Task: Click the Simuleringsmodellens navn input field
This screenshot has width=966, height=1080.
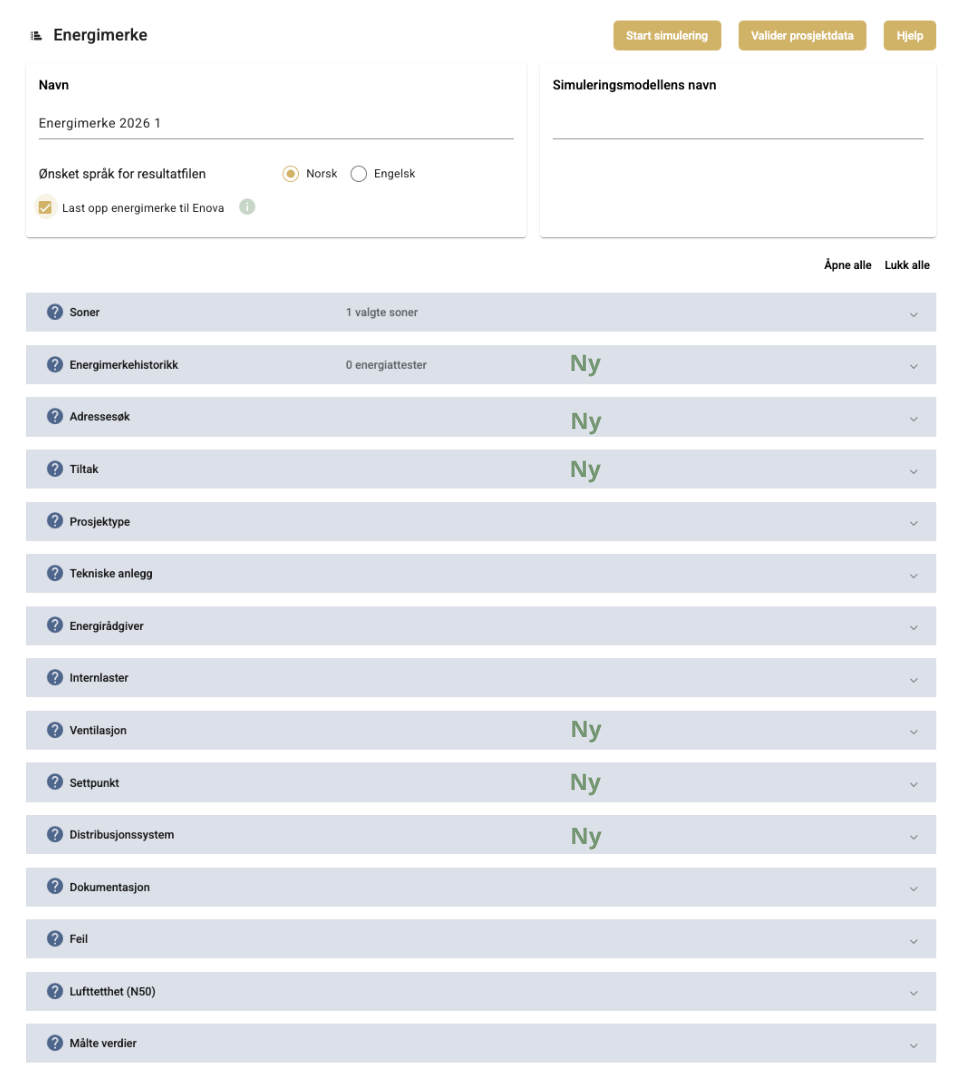Action: pos(737,124)
